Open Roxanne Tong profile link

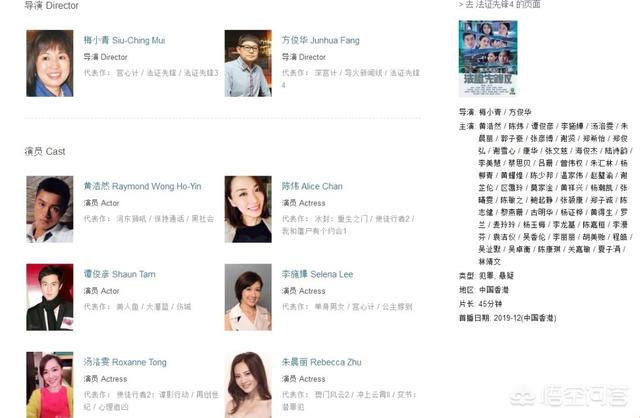[x=125, y=362]
